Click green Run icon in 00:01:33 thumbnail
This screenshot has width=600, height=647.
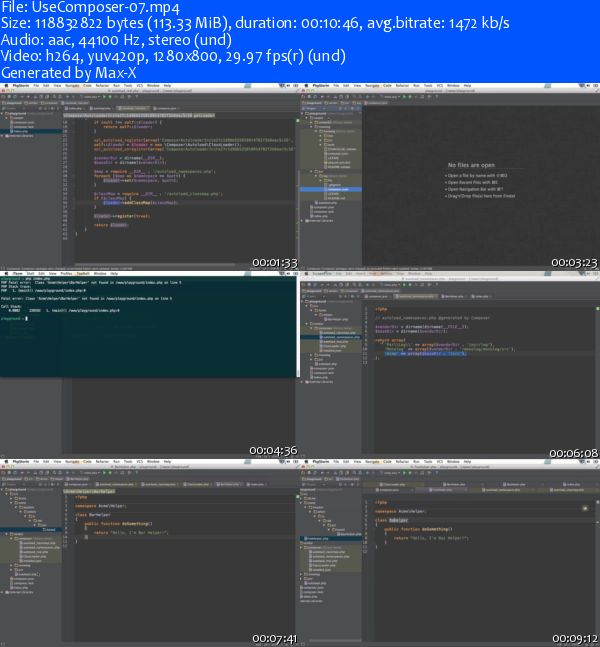(104, 97)
